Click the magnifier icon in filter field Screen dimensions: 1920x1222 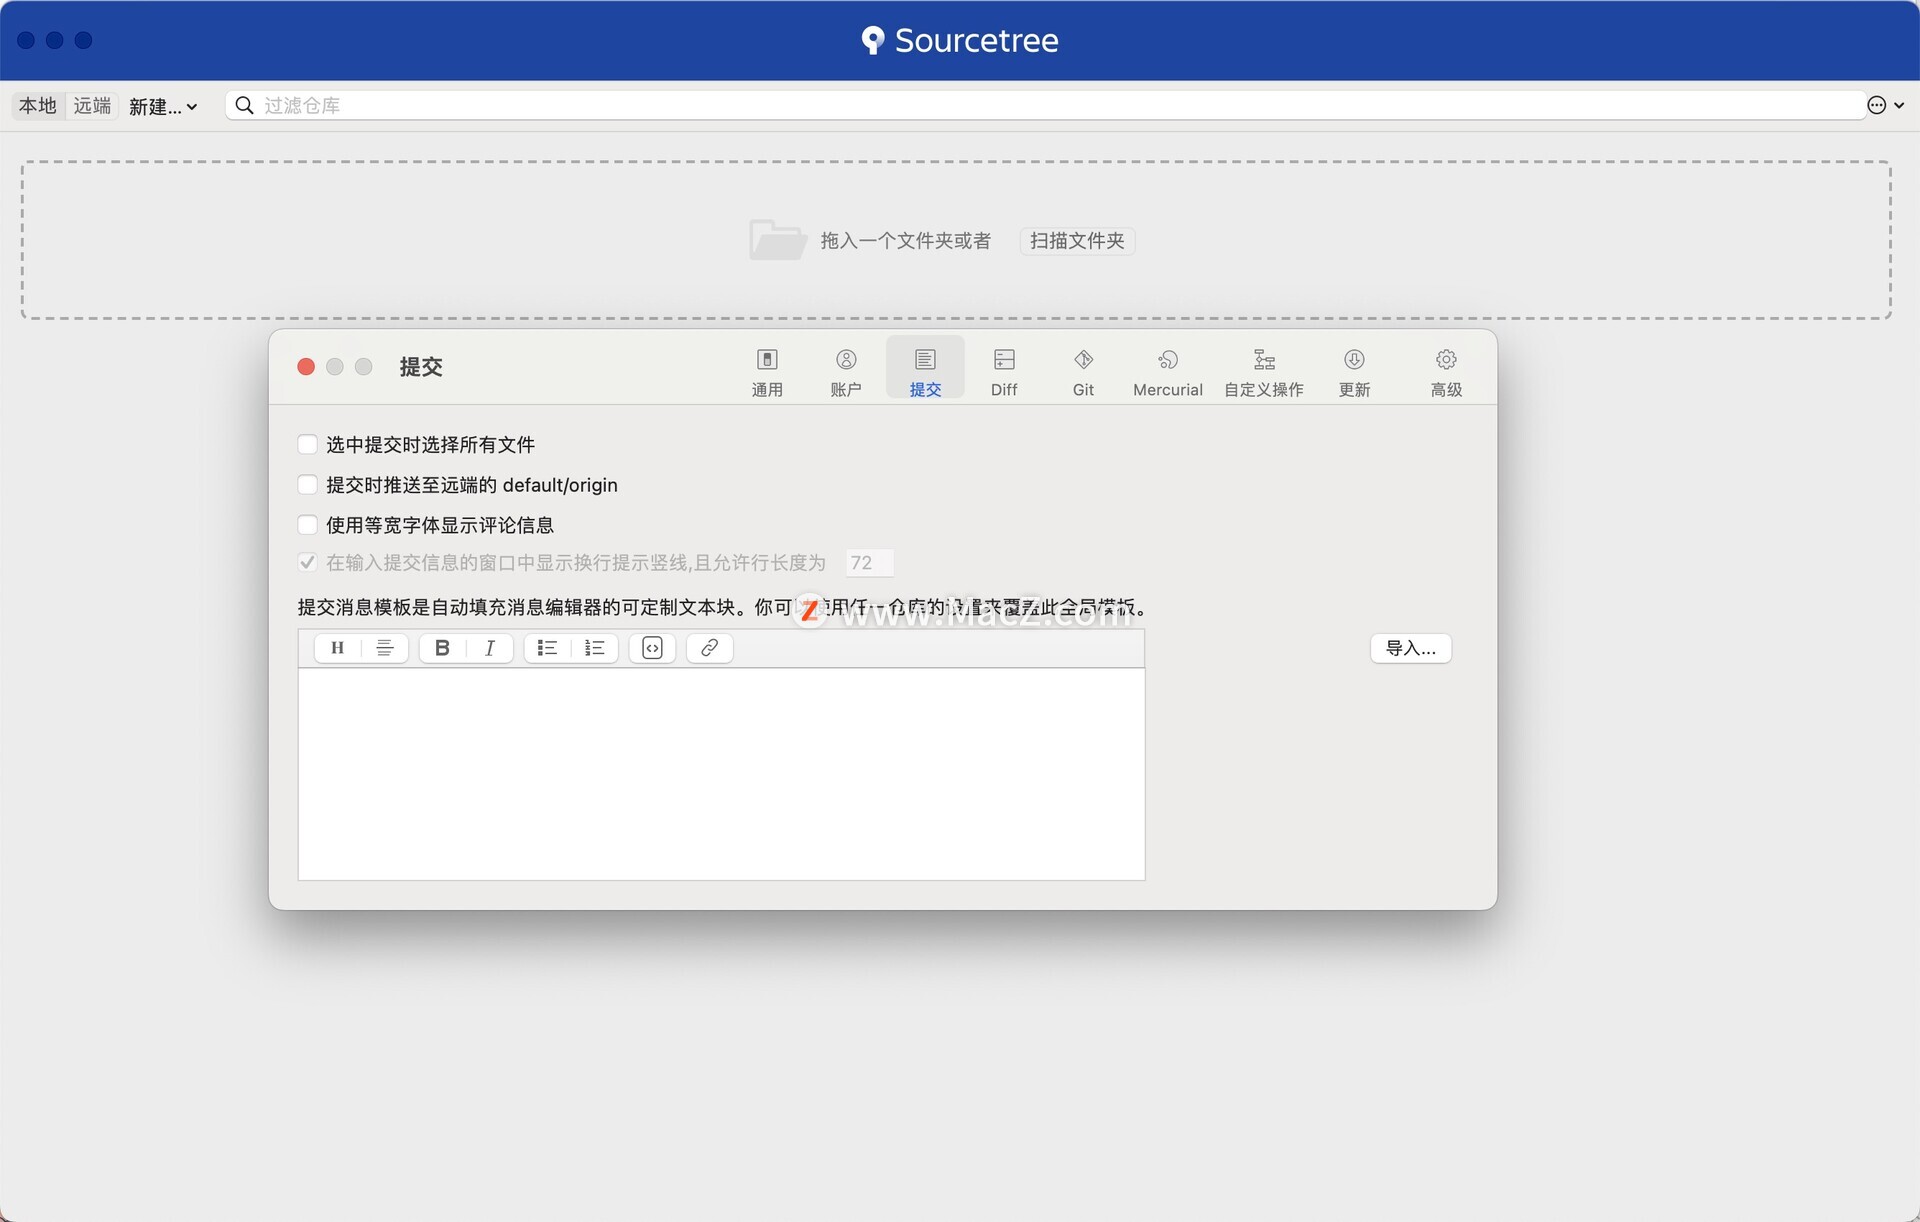coord(244,105)
